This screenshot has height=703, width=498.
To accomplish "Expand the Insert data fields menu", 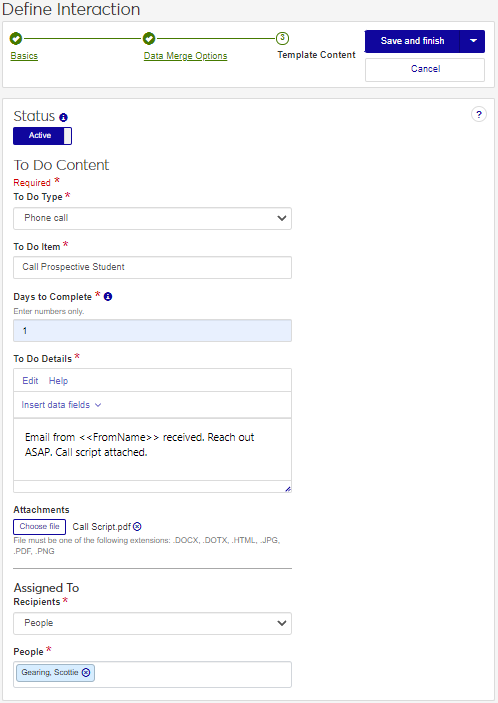I will [61, 405].
